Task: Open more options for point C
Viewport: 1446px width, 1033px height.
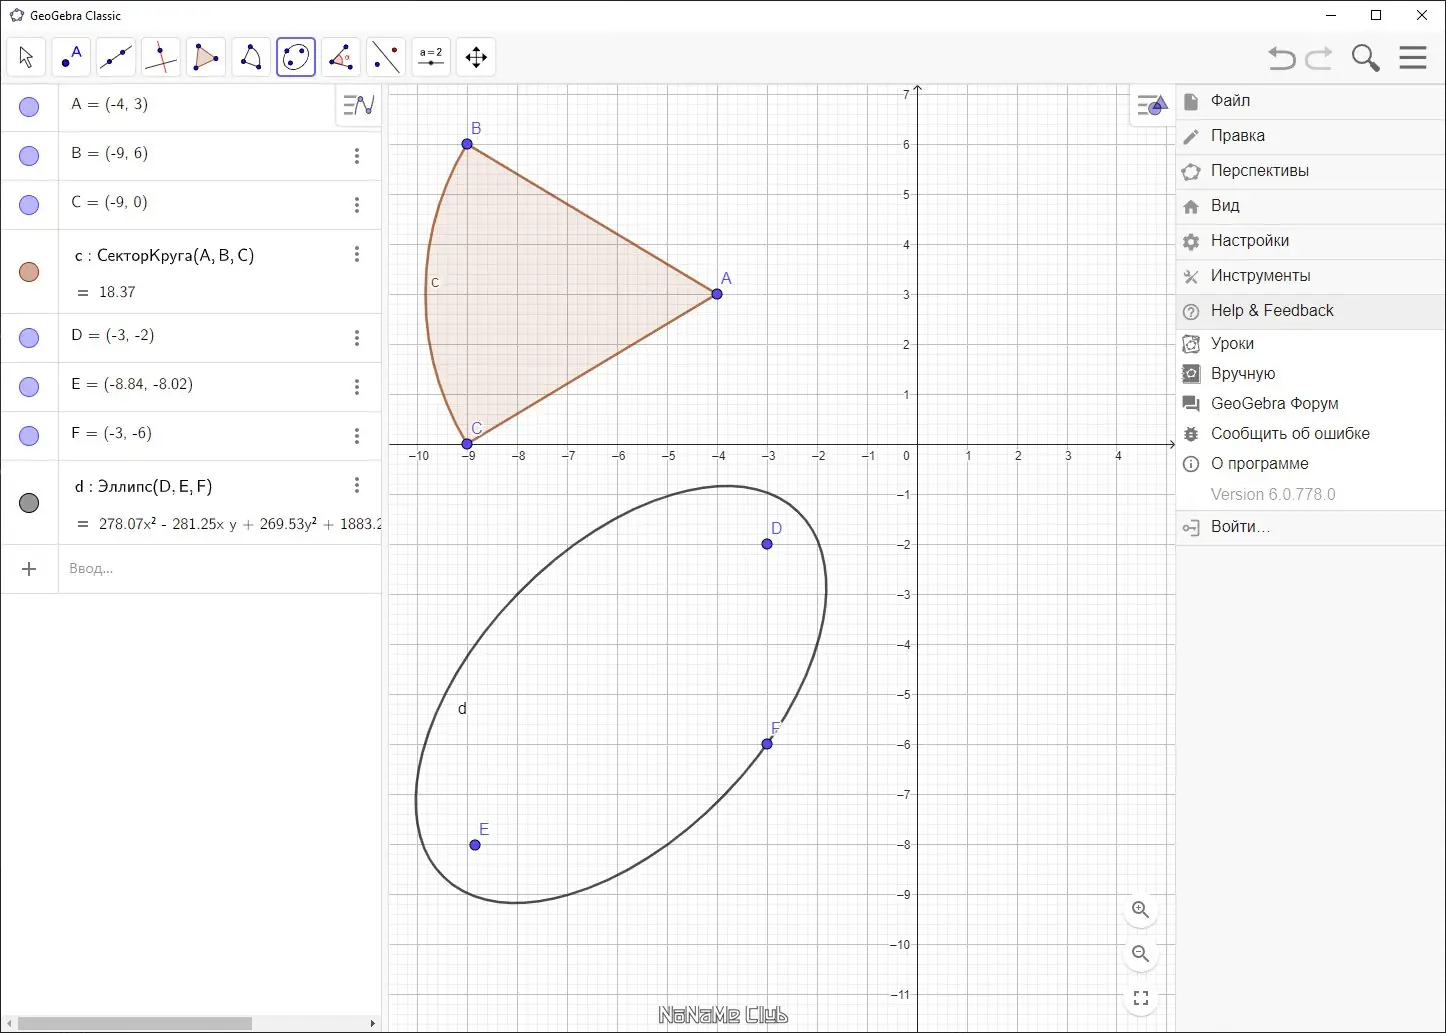Action: click(x=357, y=205)
